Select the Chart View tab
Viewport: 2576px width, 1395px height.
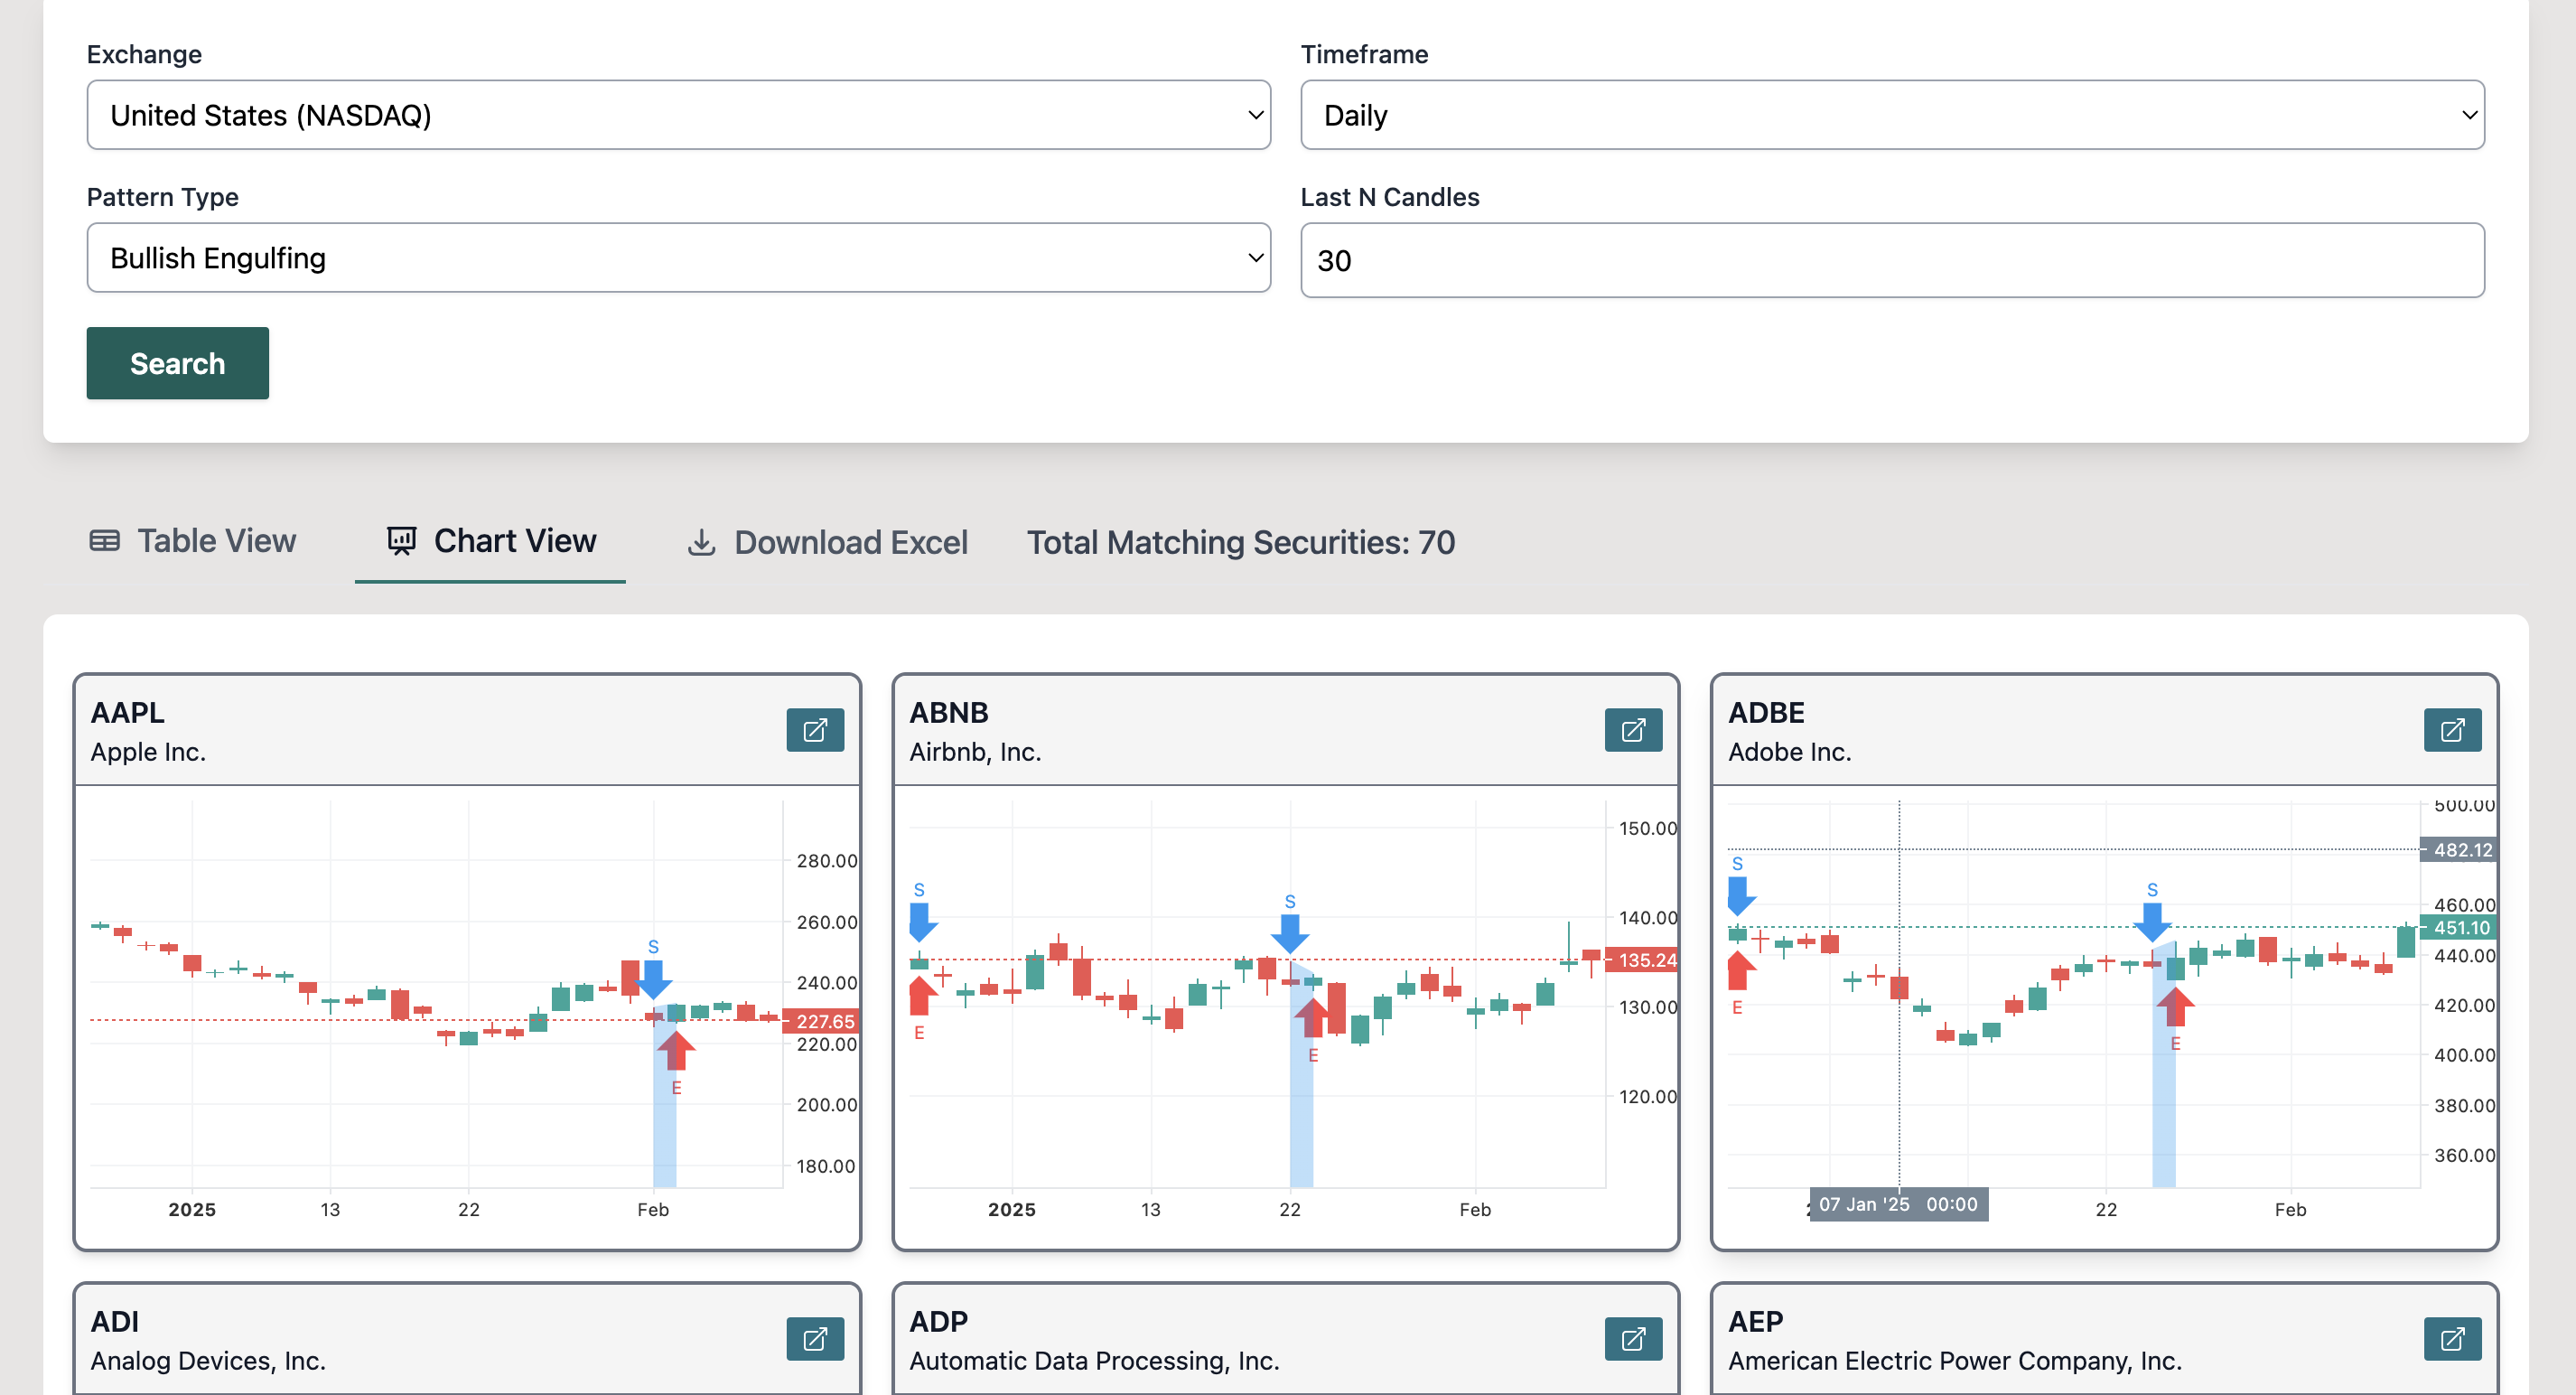491,541
